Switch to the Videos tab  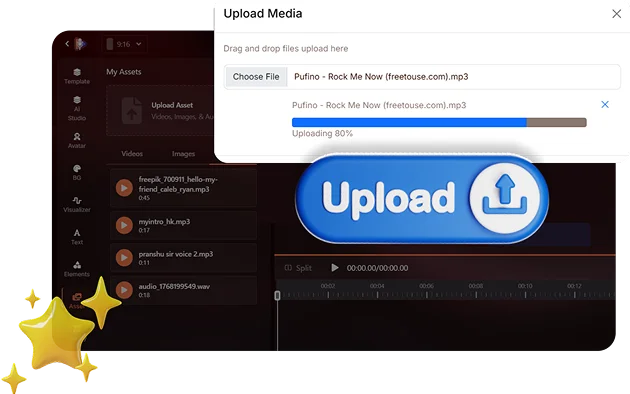[x=132, y=154]
